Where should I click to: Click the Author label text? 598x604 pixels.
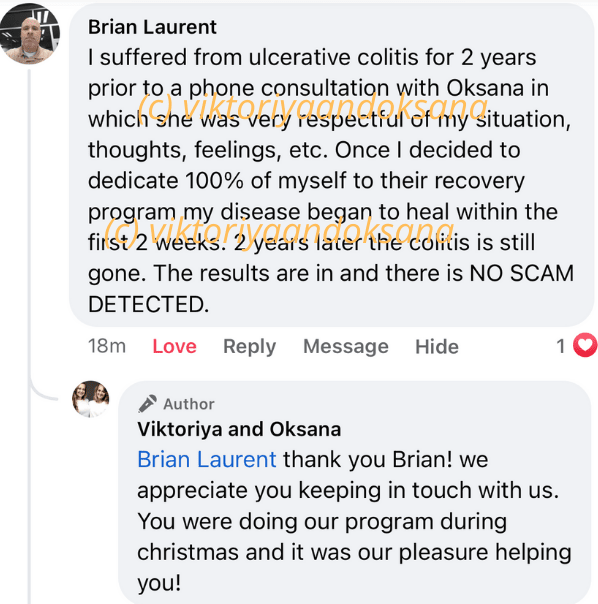[x=189, y=404]
